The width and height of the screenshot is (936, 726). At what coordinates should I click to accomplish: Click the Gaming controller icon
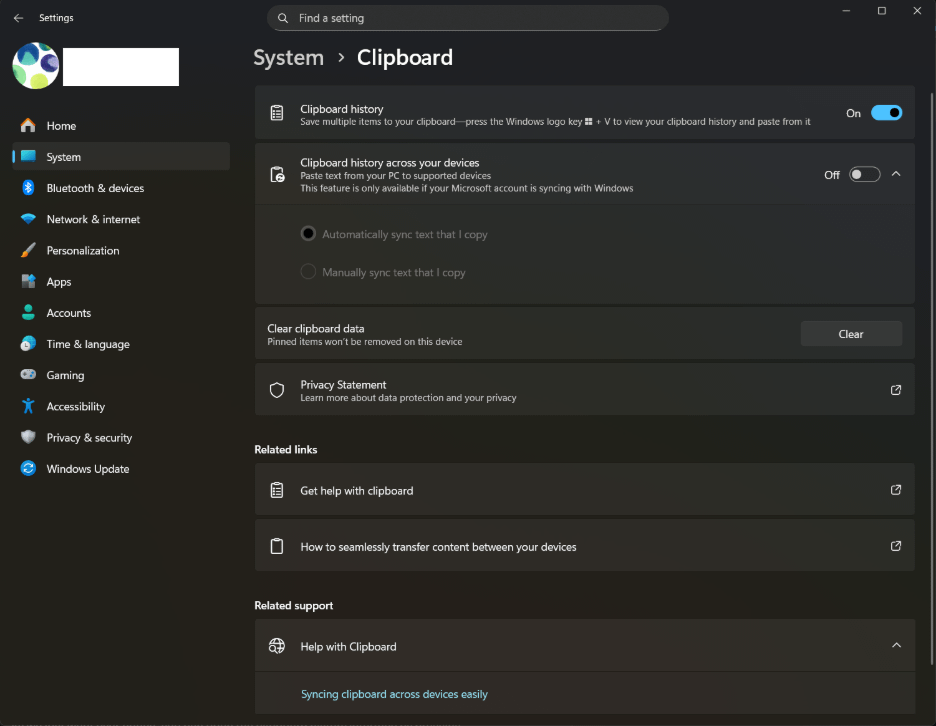click(28, 374)
